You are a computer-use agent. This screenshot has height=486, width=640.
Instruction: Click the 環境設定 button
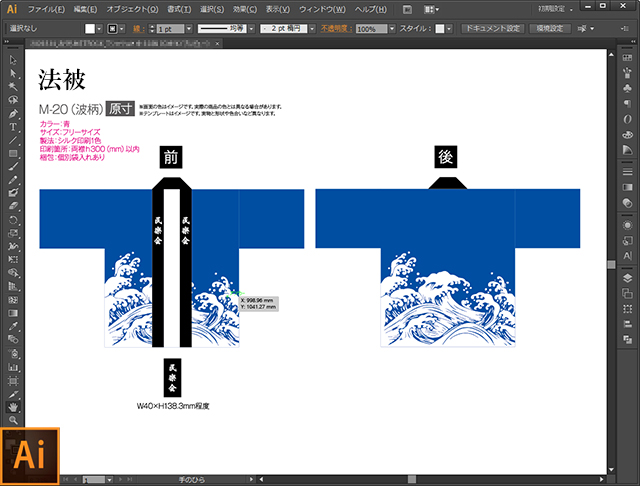[x=549, y=29]
